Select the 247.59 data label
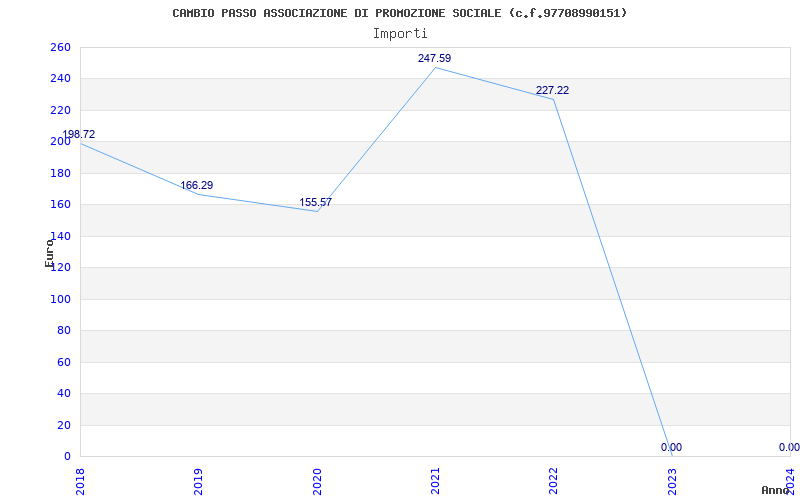This screenshot has width=800, height=500. (x=434, y=58)
